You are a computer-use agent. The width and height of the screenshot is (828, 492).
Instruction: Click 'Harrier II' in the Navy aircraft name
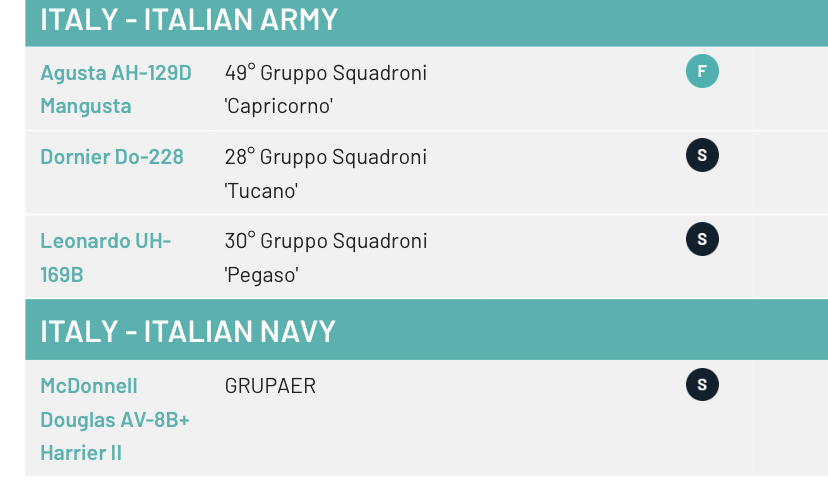pyautogui.click(x=81, y=453)
